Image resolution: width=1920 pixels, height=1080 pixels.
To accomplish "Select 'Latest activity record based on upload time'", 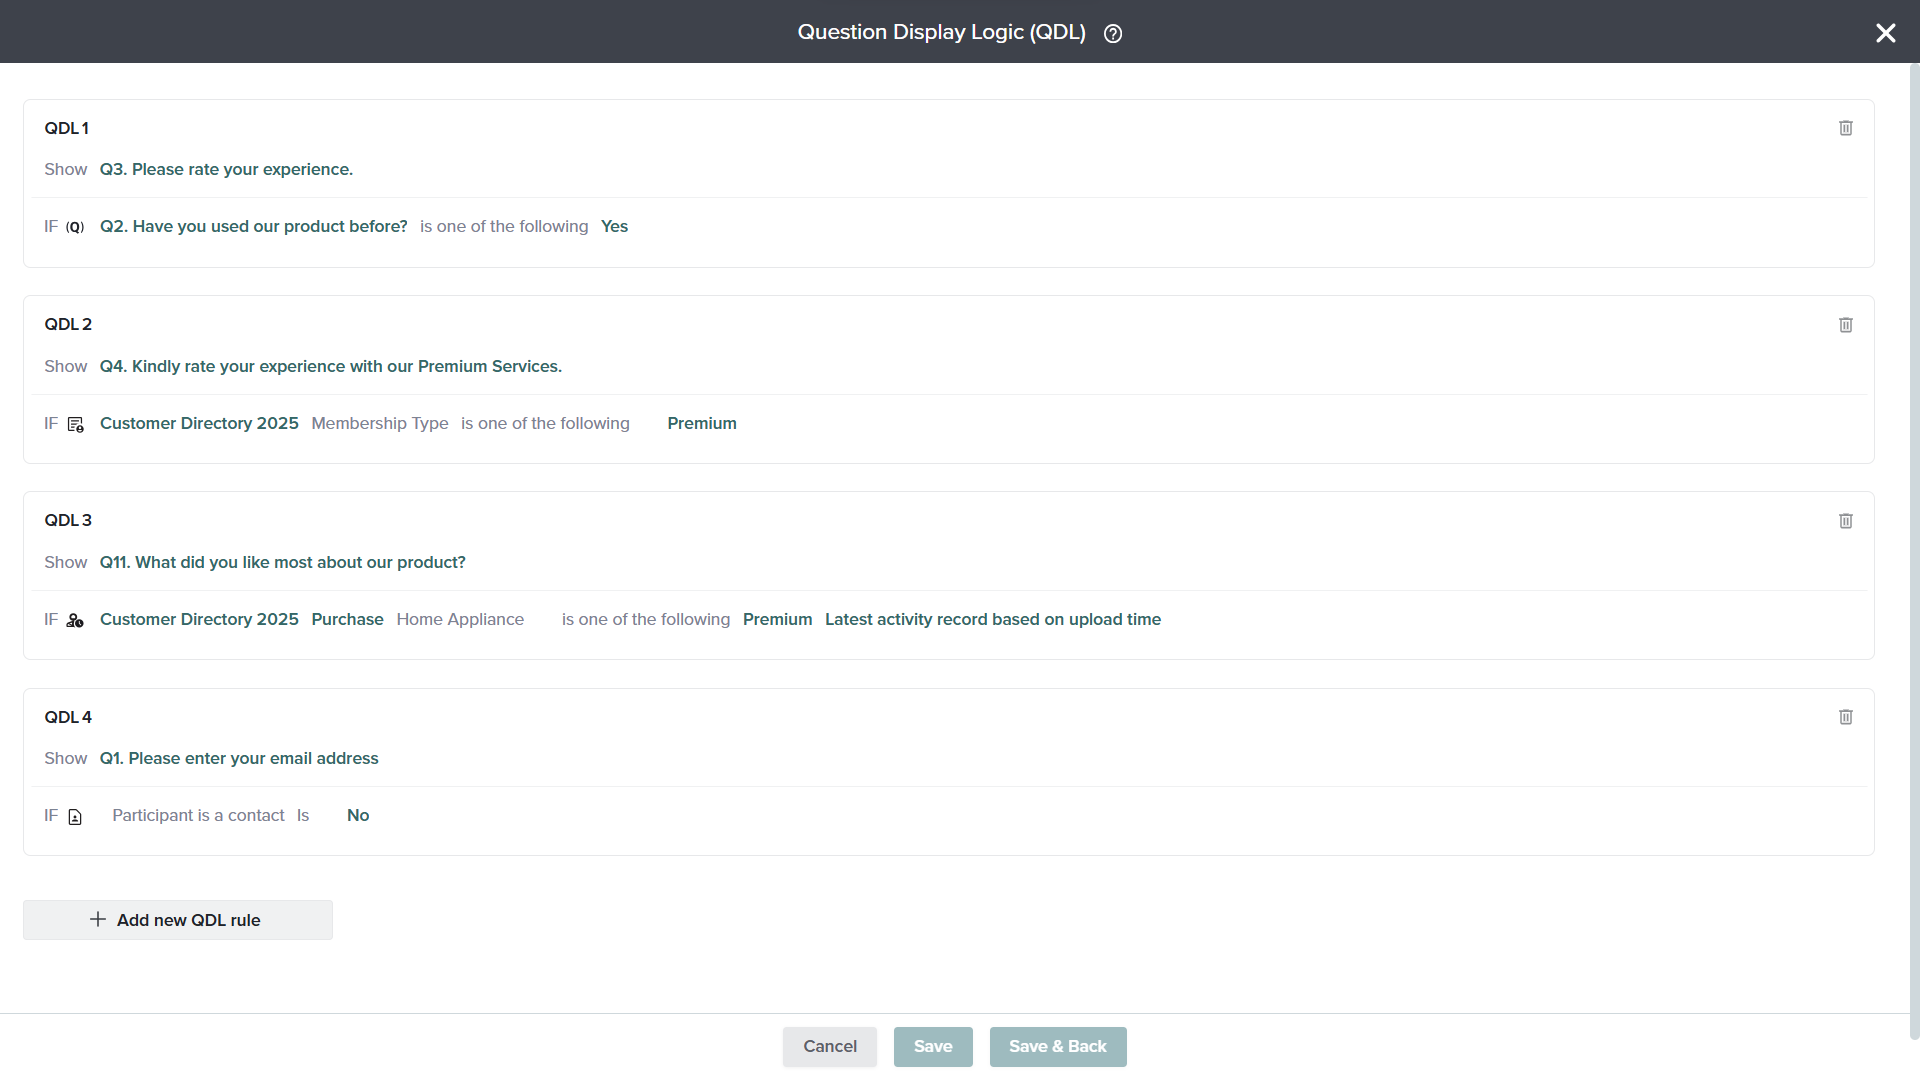I will point(992,619).
